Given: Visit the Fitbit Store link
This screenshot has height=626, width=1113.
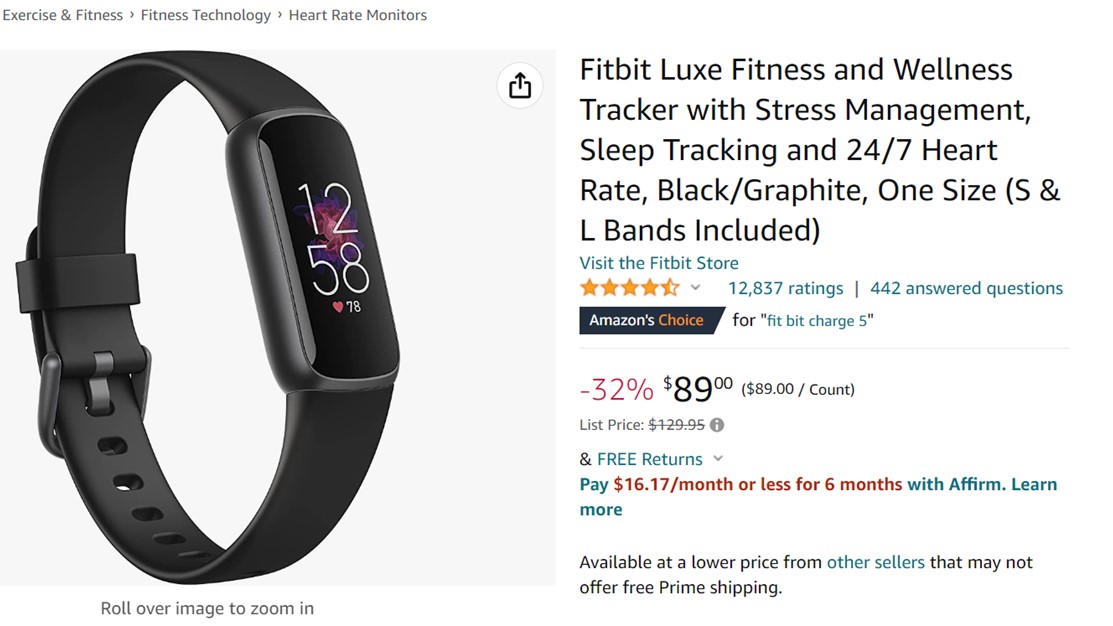Looking at the screenshot, I should (x=659, y=263).
